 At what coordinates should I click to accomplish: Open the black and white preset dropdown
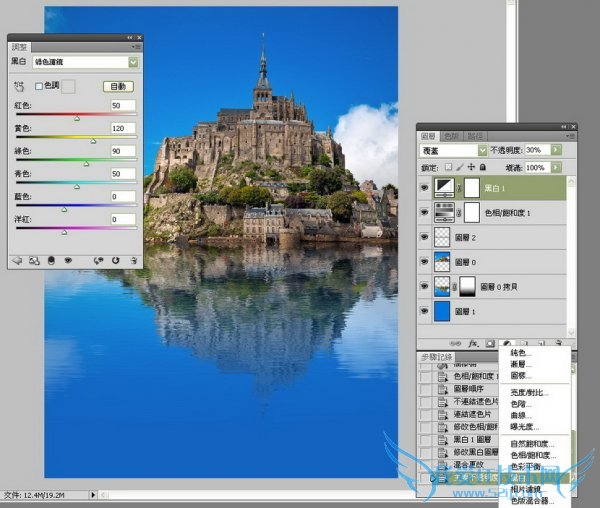point(134,62)
